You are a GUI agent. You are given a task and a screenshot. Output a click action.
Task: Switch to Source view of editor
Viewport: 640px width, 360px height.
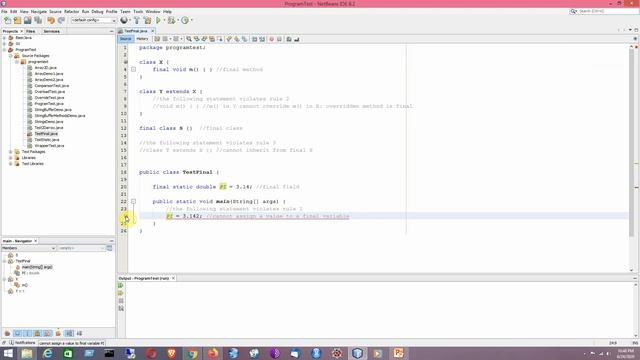point(126,39)
